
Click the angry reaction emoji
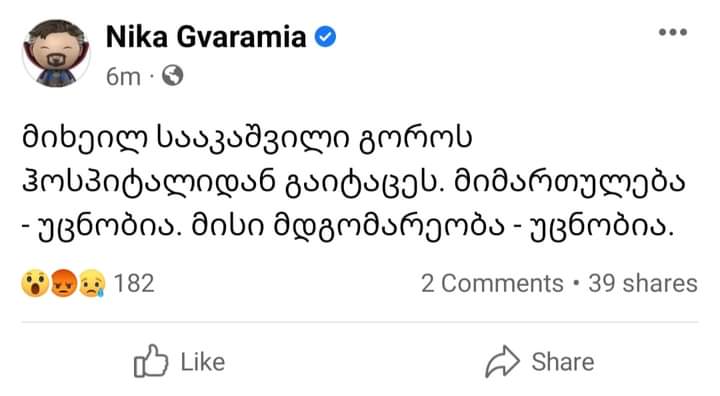(63, 283)
